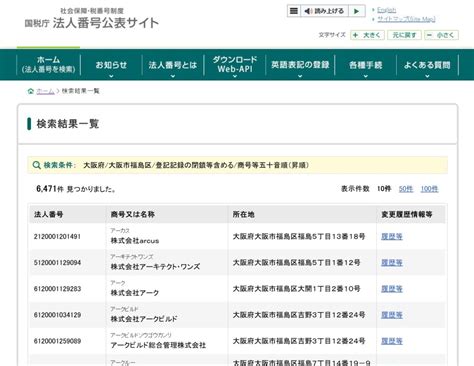This screenshot has height=366, width=474.
Task: Select corporate number 6120001259089
Action: [57, 341]
